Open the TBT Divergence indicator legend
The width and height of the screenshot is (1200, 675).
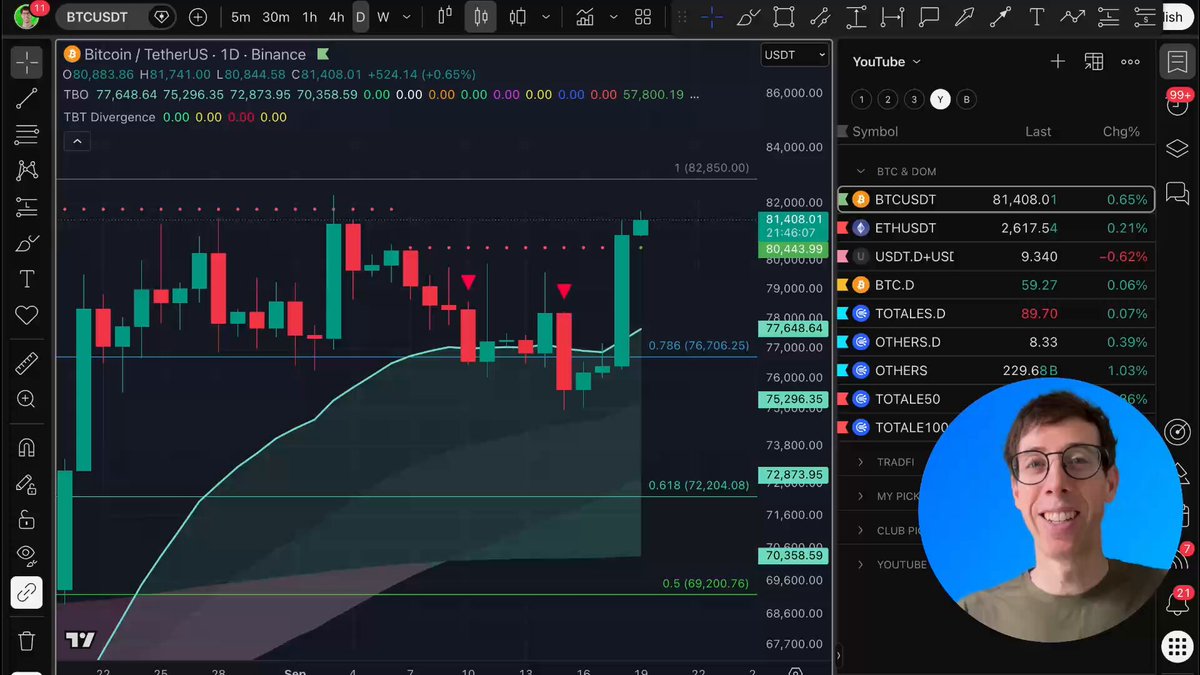(x=110, y=117)
